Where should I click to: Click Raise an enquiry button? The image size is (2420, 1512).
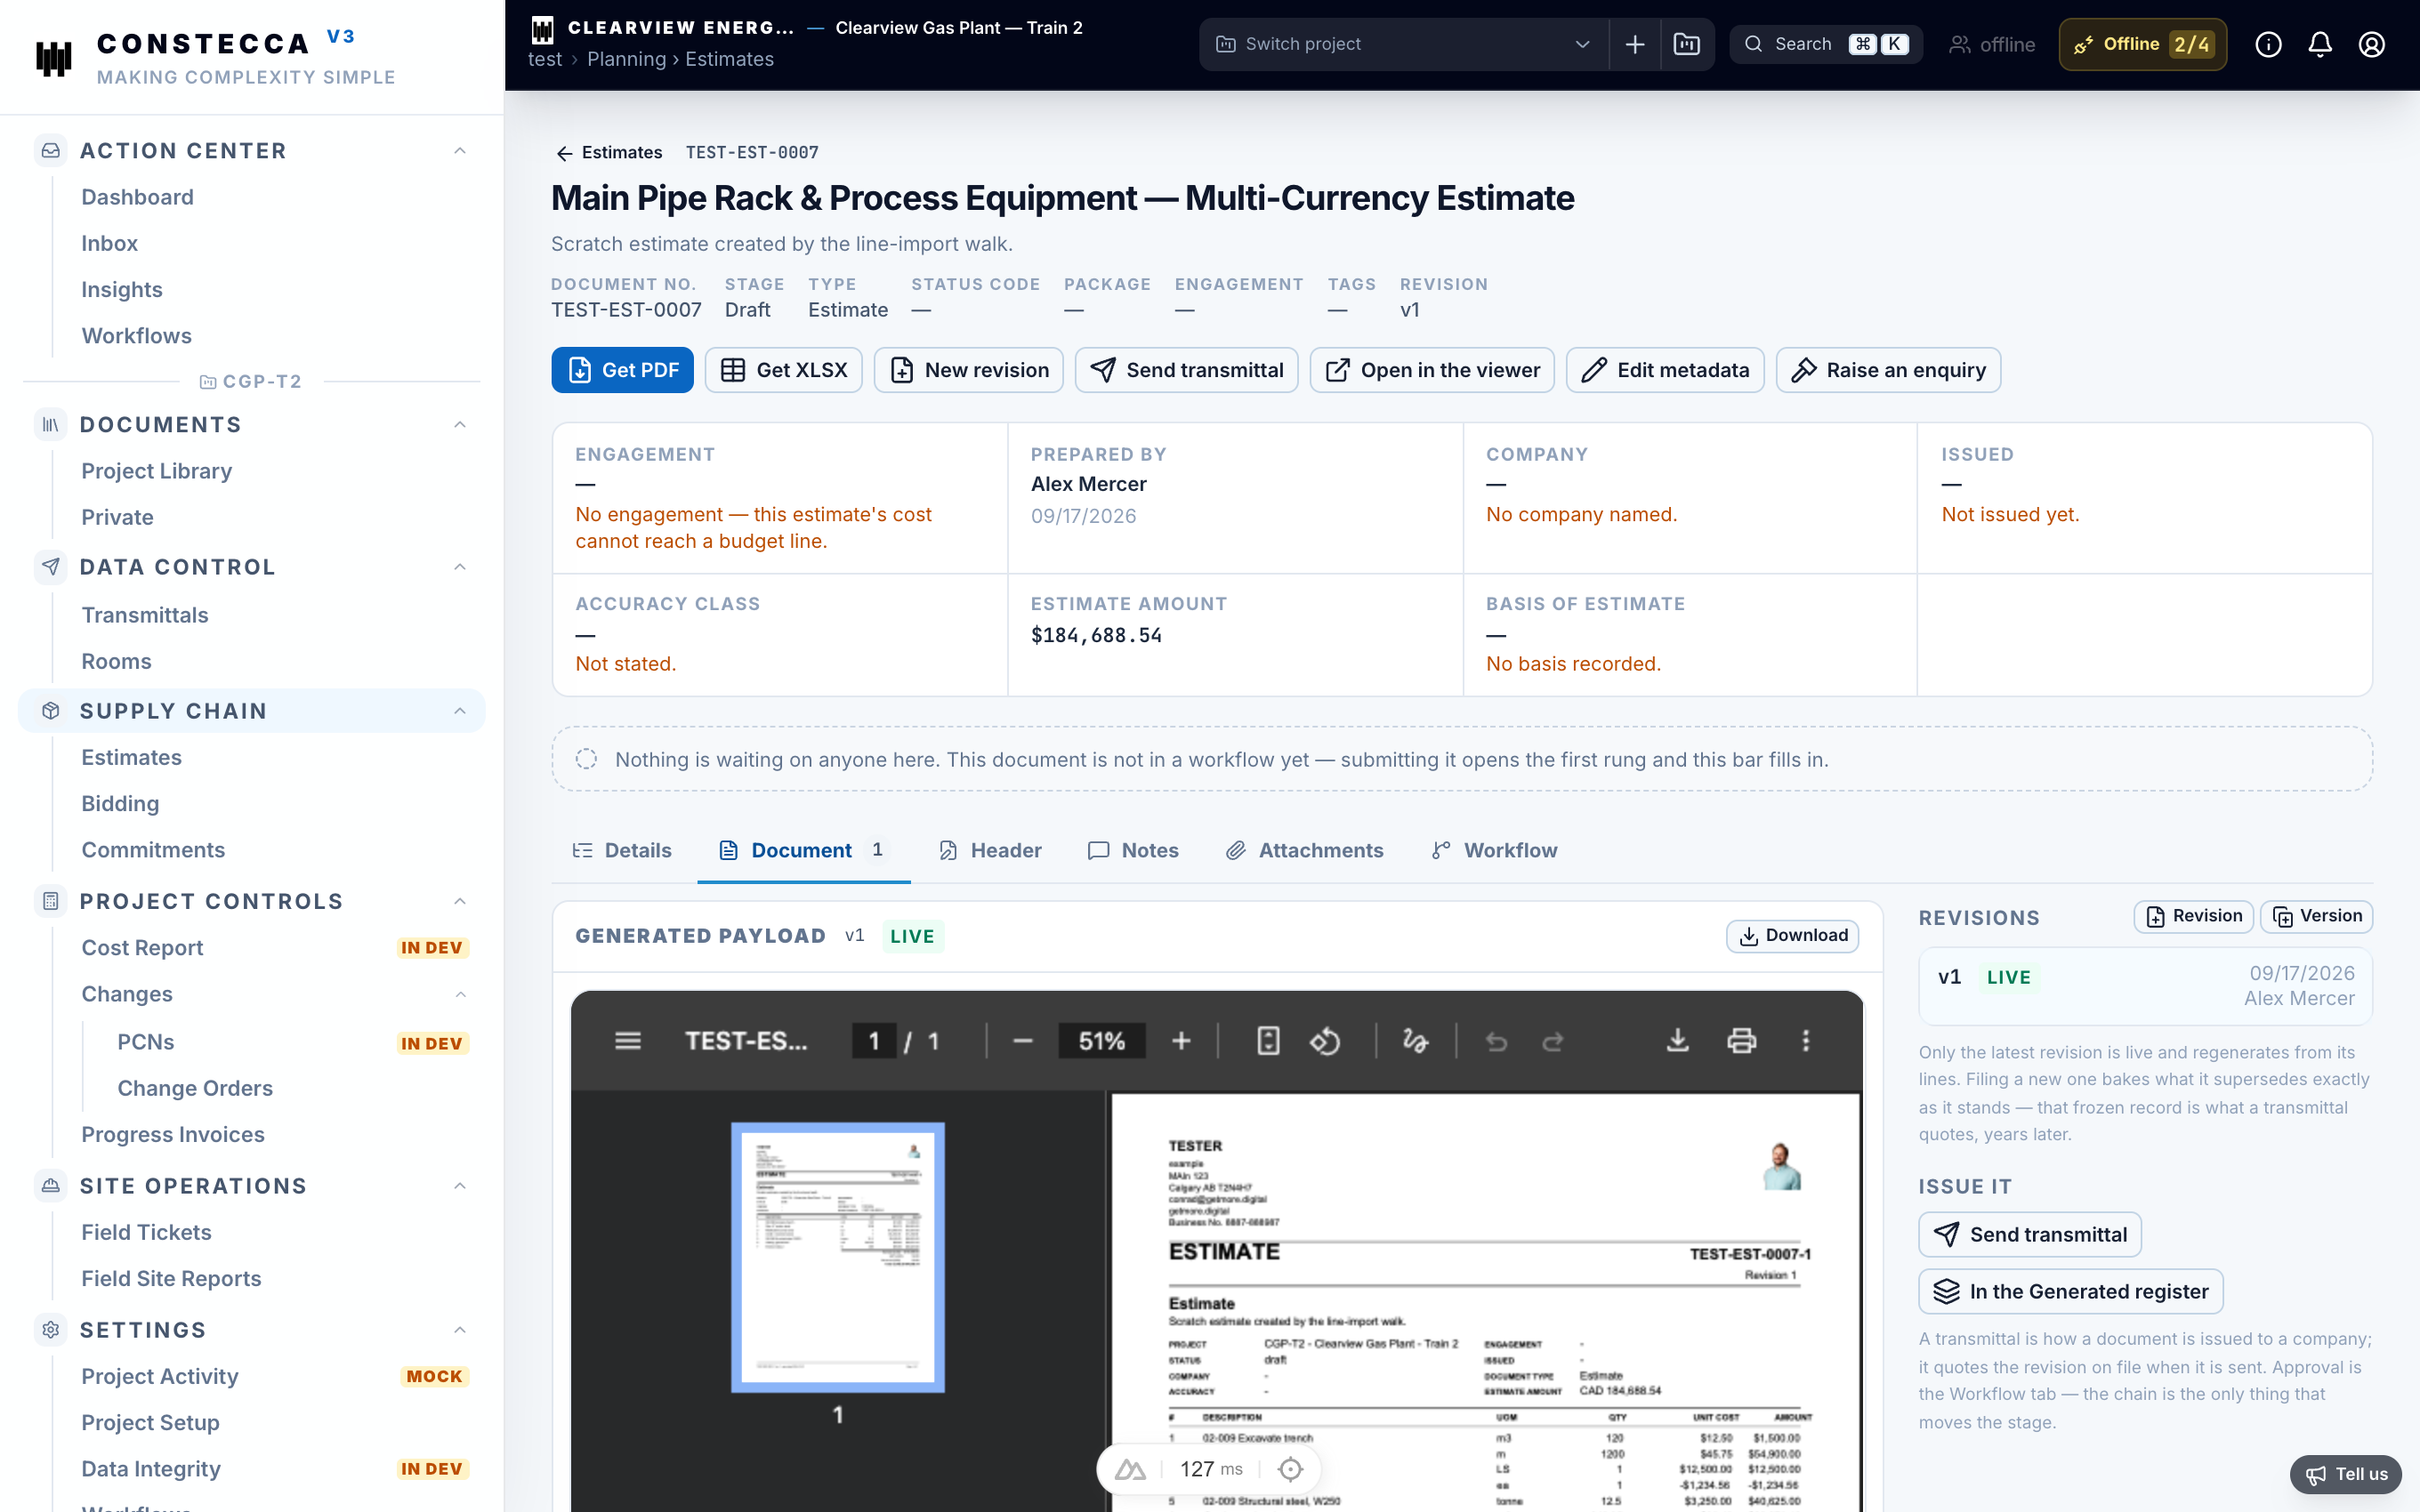pyautogui.click(x=1888, y=370)
